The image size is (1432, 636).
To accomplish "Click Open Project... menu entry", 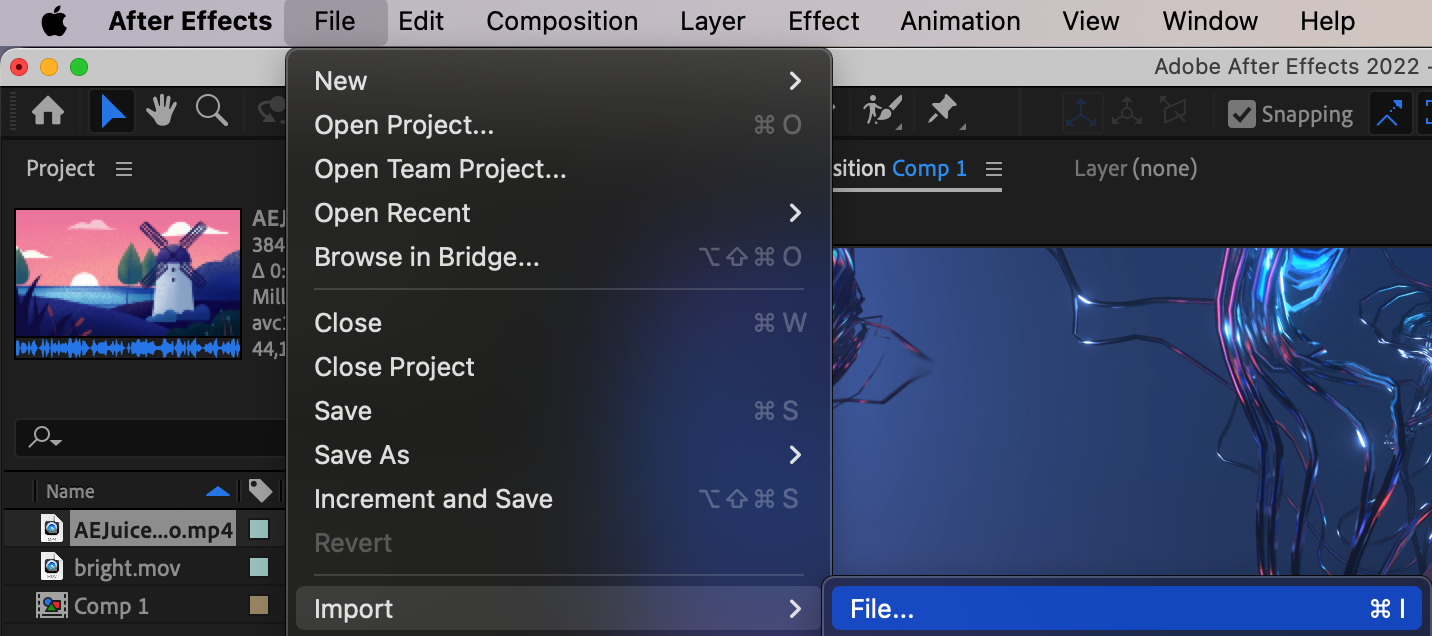I will [404, 125].
